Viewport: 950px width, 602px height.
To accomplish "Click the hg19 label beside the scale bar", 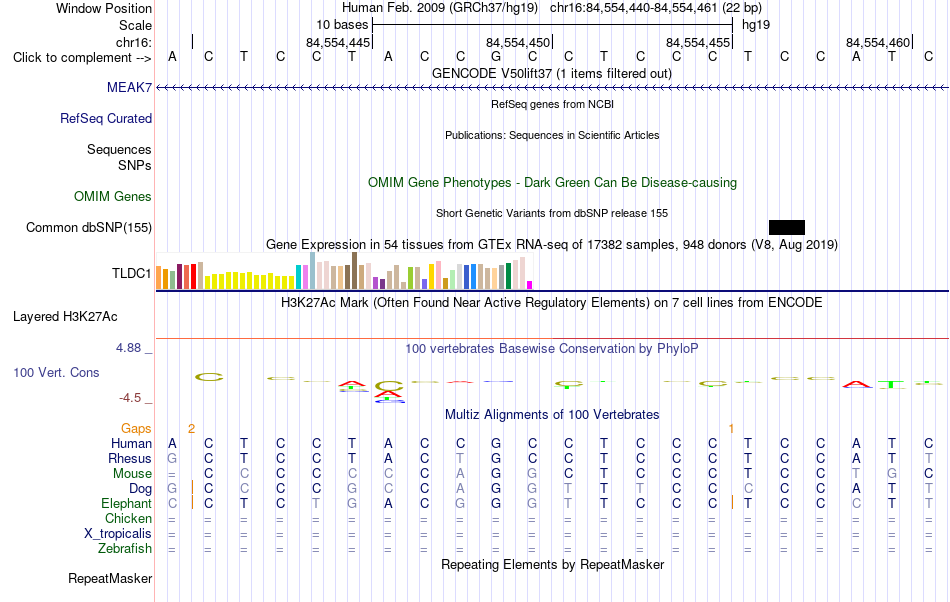I will tap(756, 25).
